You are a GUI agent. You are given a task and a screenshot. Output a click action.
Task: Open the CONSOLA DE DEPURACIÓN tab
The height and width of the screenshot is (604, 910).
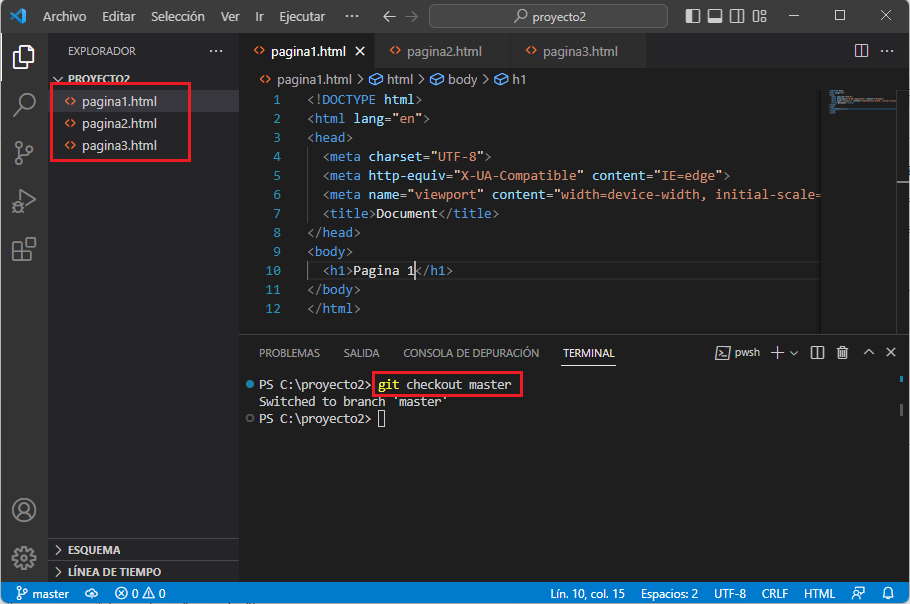click(471, 353)
